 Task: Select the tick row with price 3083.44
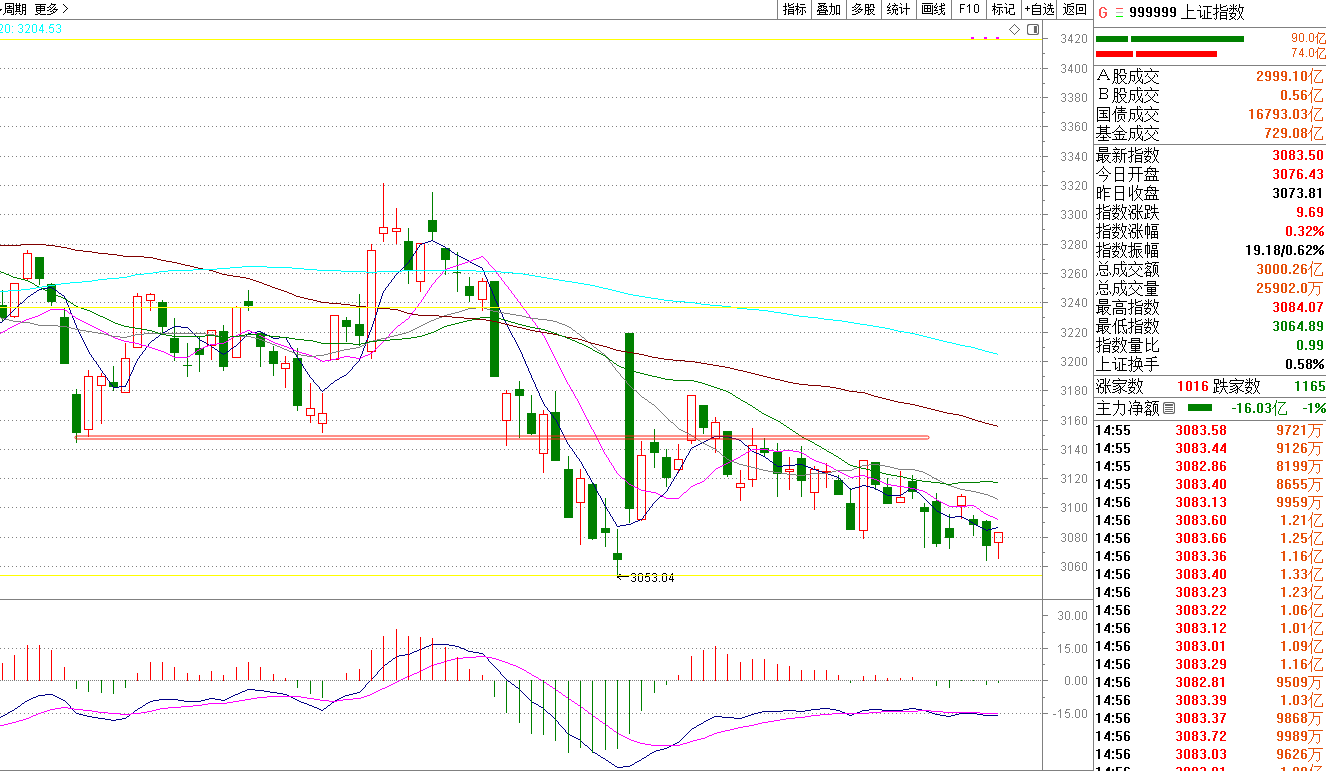click(1210, 448)
